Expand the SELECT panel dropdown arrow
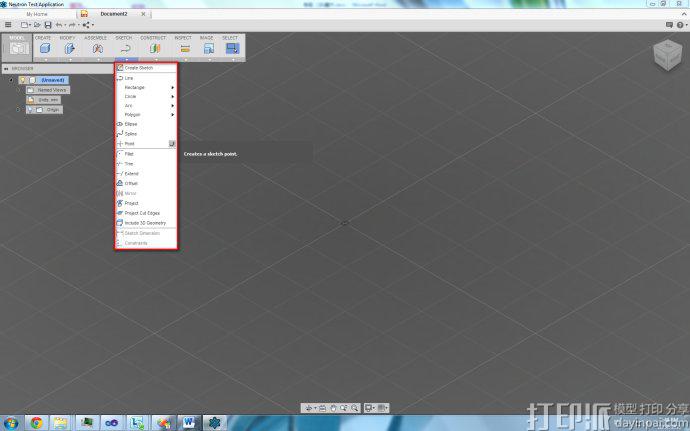This screenshot has height=431, width=690. point(233,59)
